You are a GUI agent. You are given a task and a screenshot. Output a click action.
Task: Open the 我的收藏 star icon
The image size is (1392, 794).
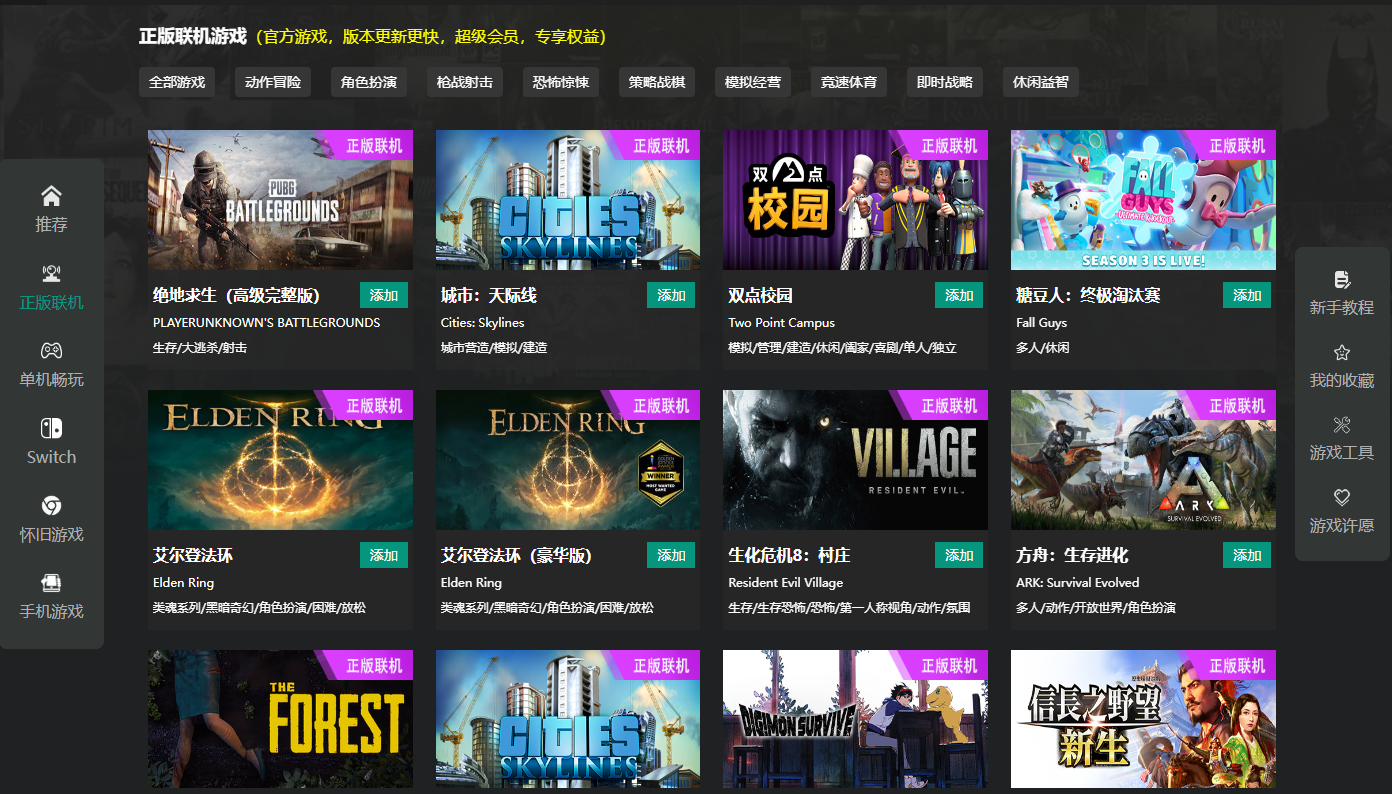[x=1342, y=352]
